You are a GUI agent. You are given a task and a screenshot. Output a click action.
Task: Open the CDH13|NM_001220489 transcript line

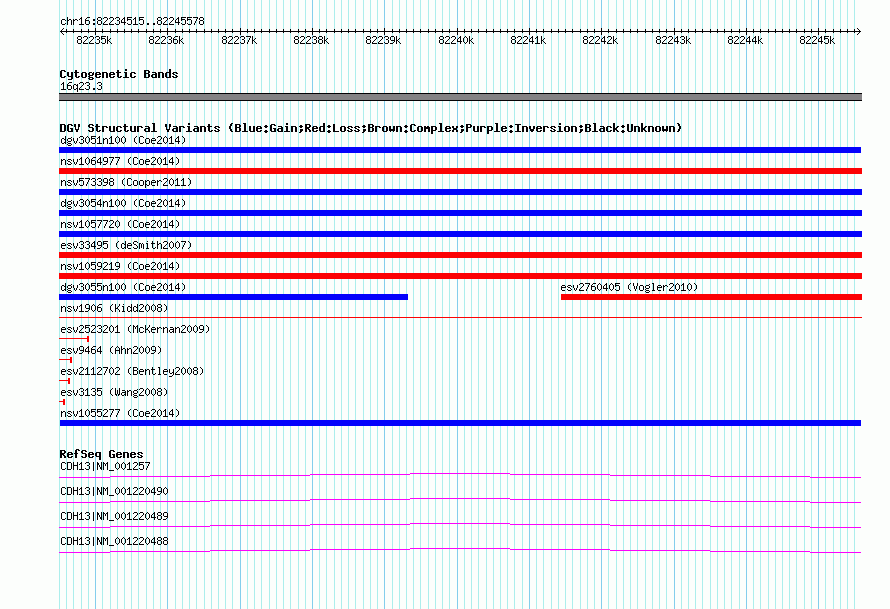[460, 525]
